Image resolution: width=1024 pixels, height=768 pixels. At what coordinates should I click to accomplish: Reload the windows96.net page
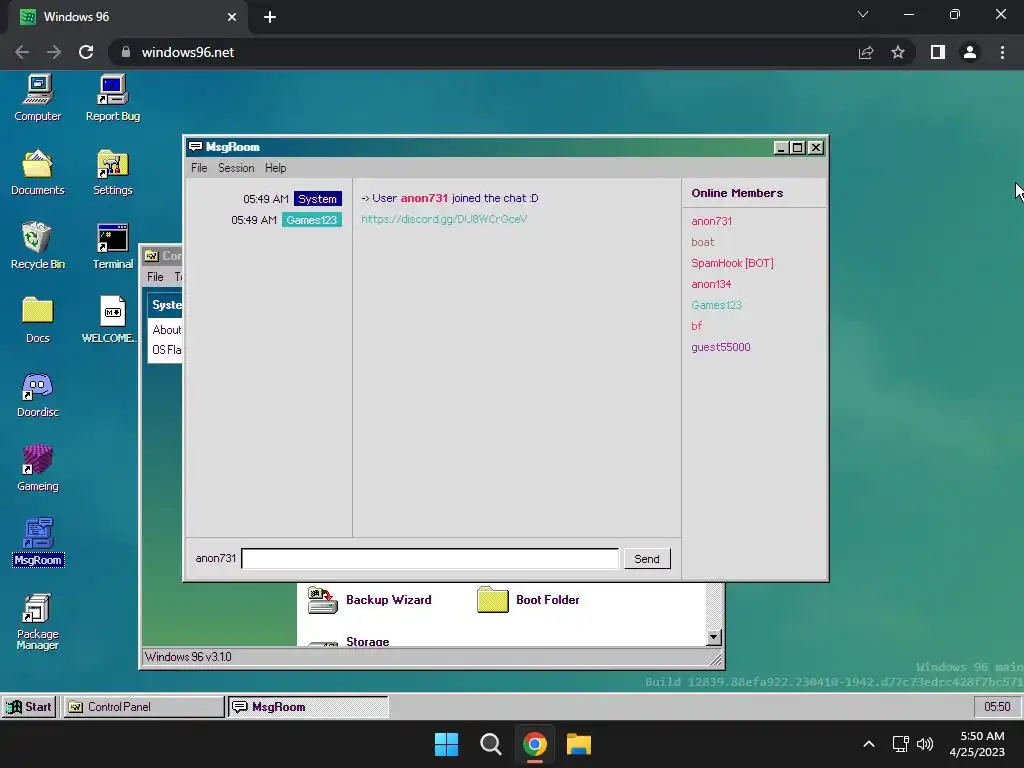[x=86, y=52]
